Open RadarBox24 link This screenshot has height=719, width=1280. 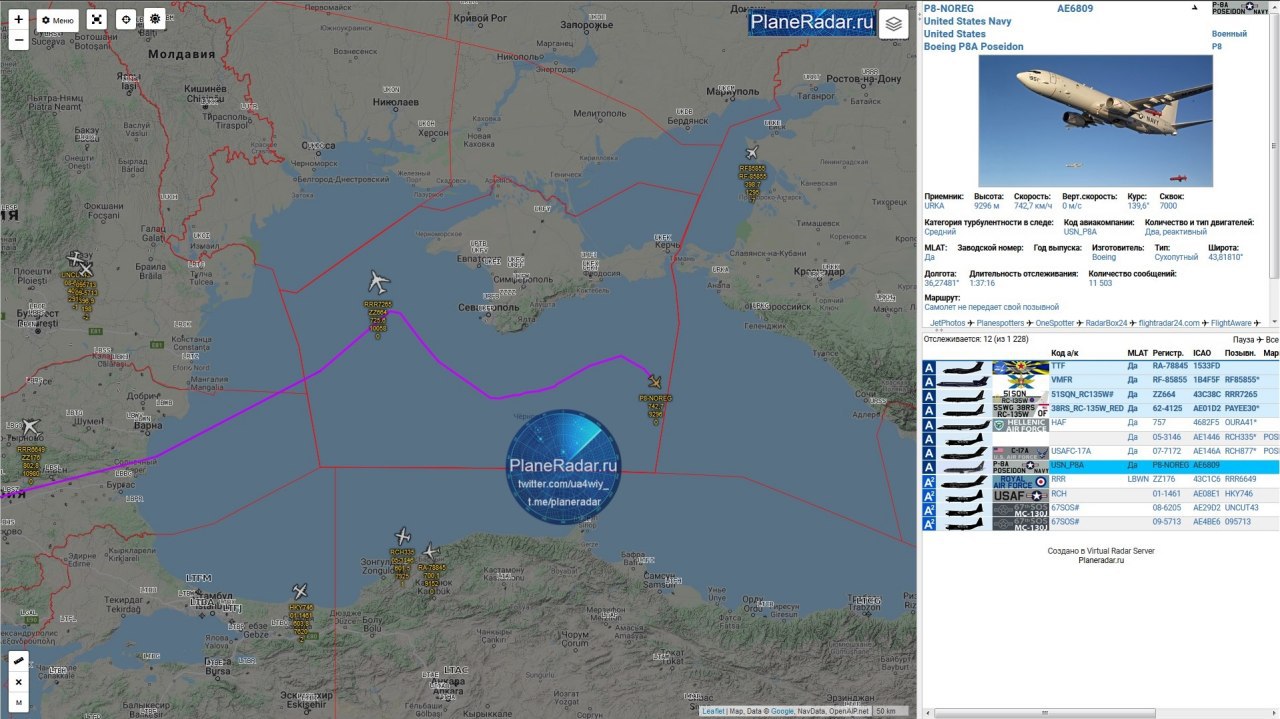tap(1107, 323)
